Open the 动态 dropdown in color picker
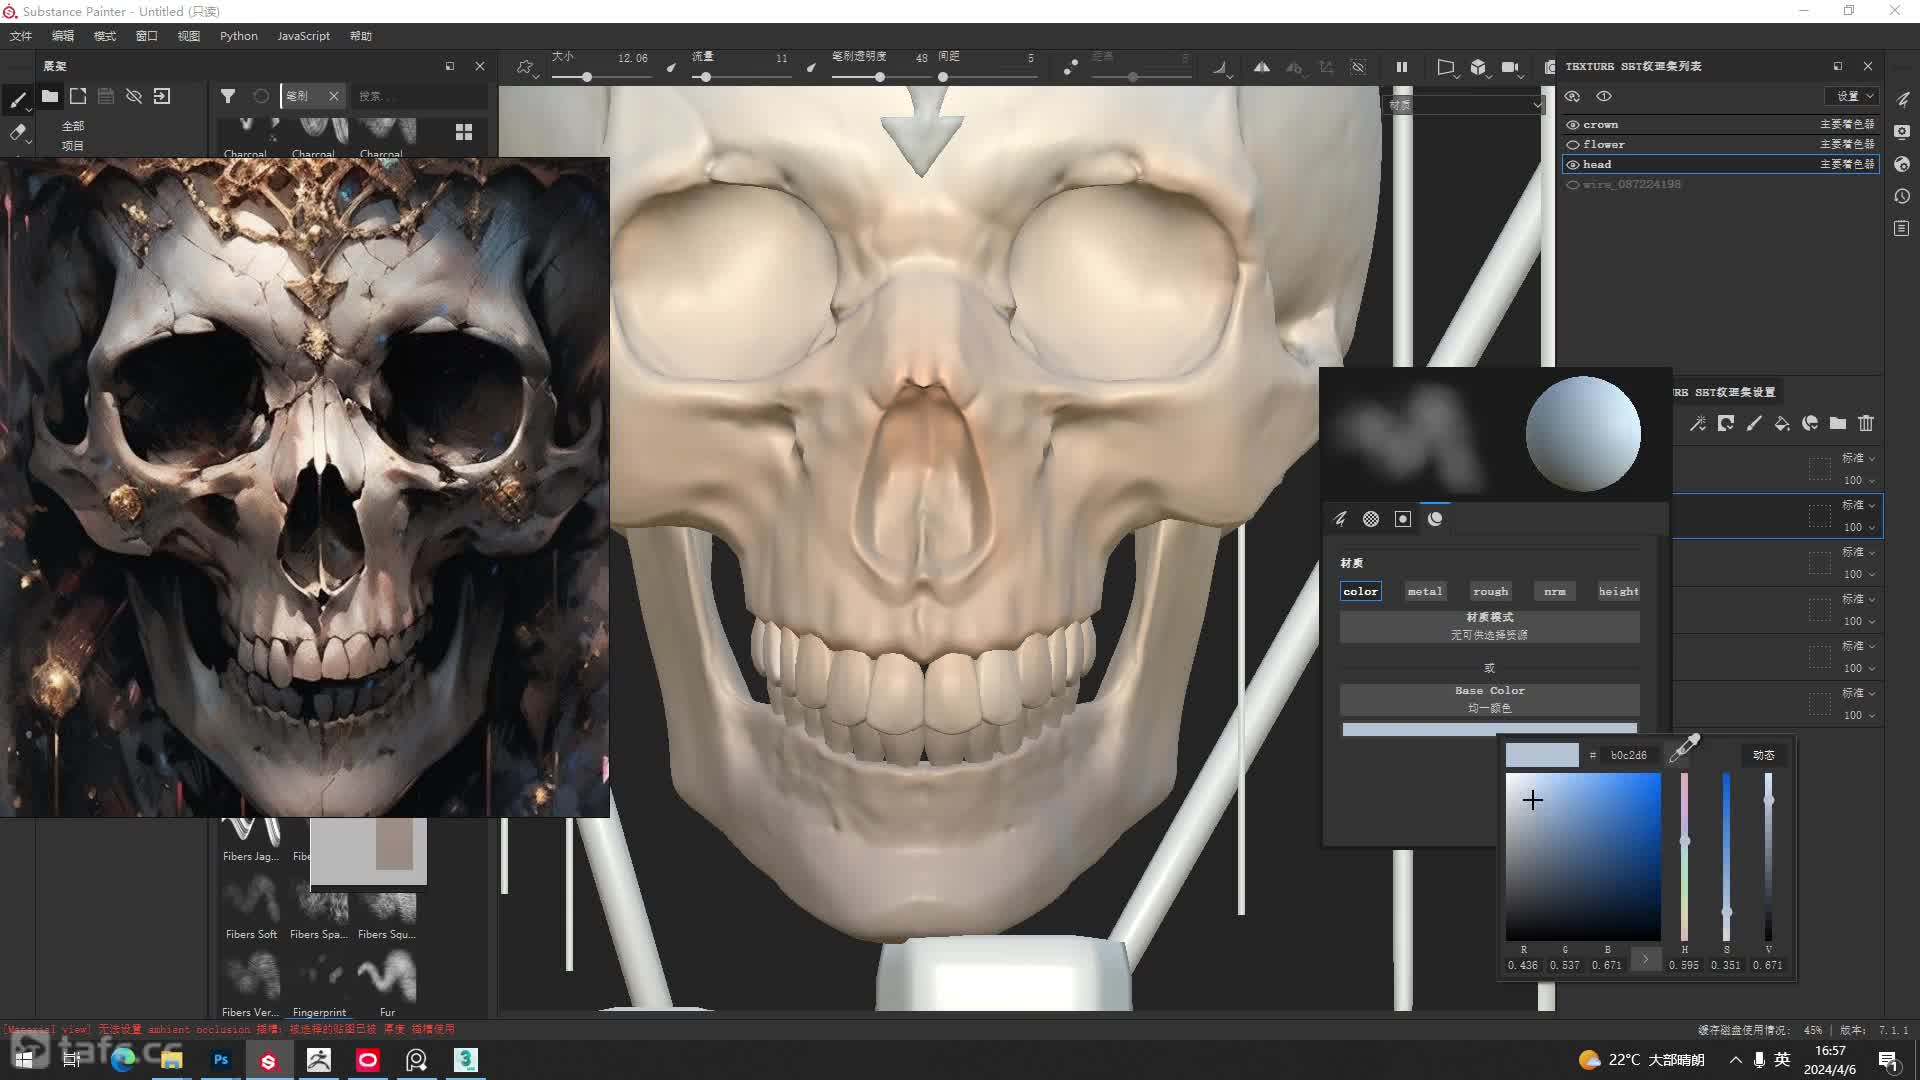 tap(1764, 755)
